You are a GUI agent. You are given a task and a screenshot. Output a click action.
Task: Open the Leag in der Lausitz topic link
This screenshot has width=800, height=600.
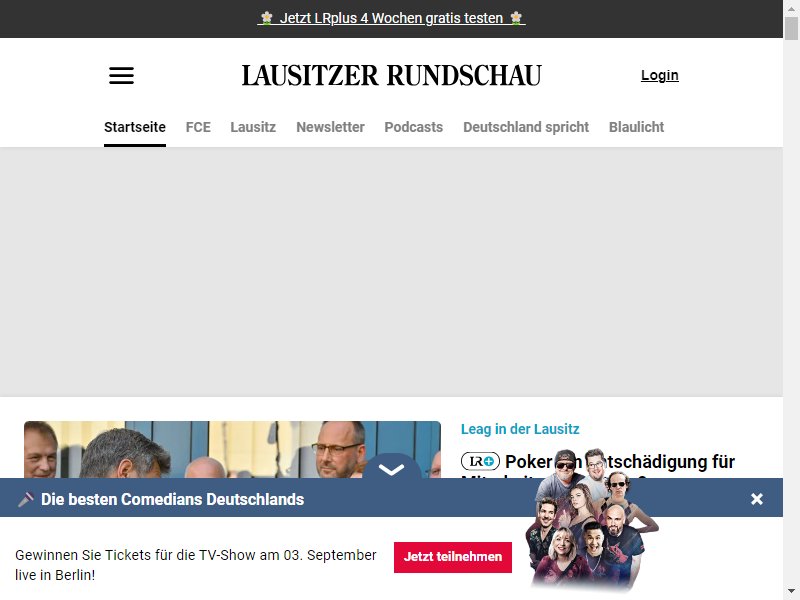pyautogui.click(x=520, y=429)
